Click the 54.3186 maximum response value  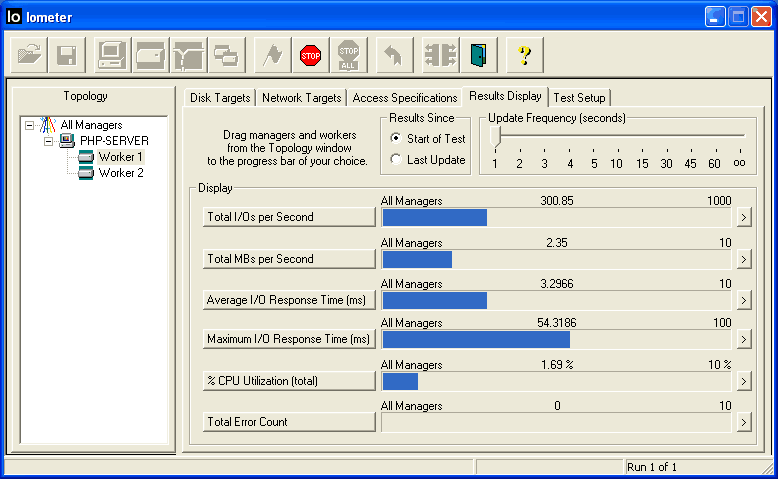pyautogui.click(x=557, y=323)
